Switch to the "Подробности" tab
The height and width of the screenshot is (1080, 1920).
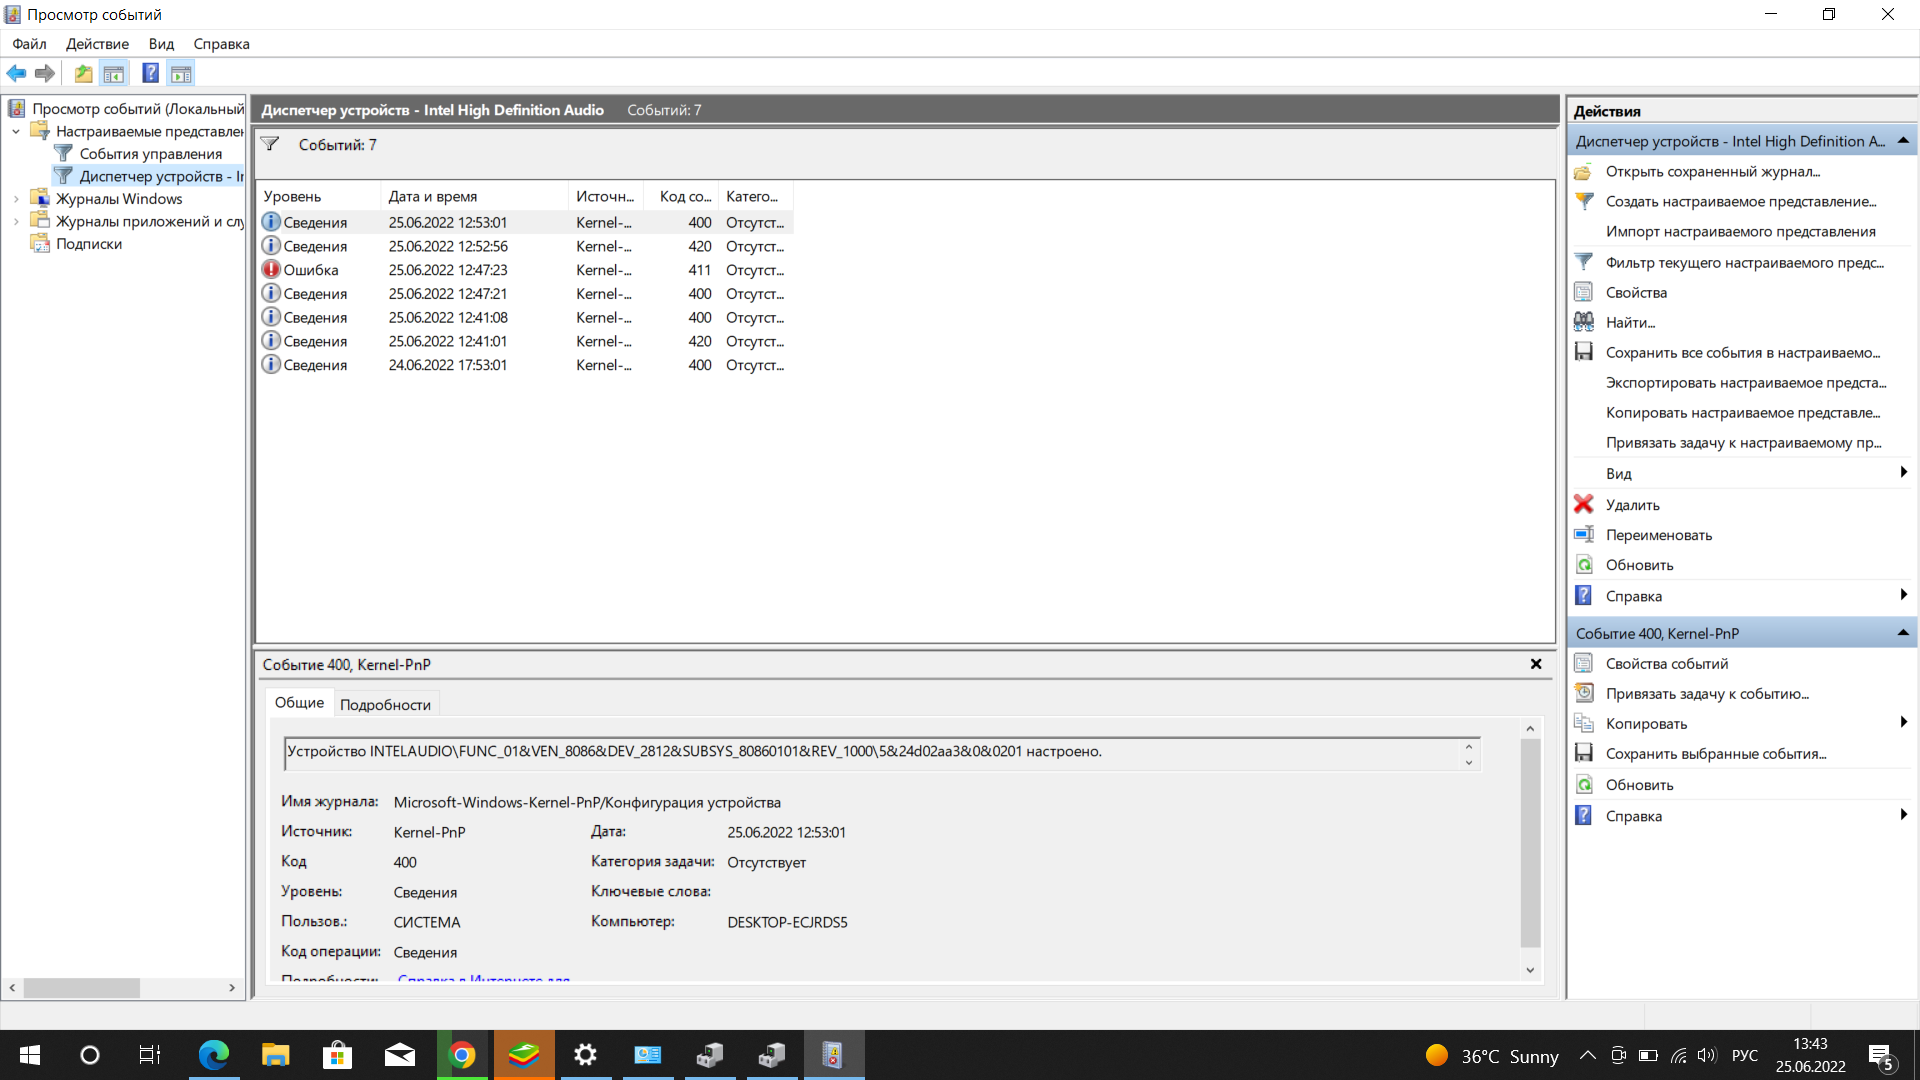[386, 704]
